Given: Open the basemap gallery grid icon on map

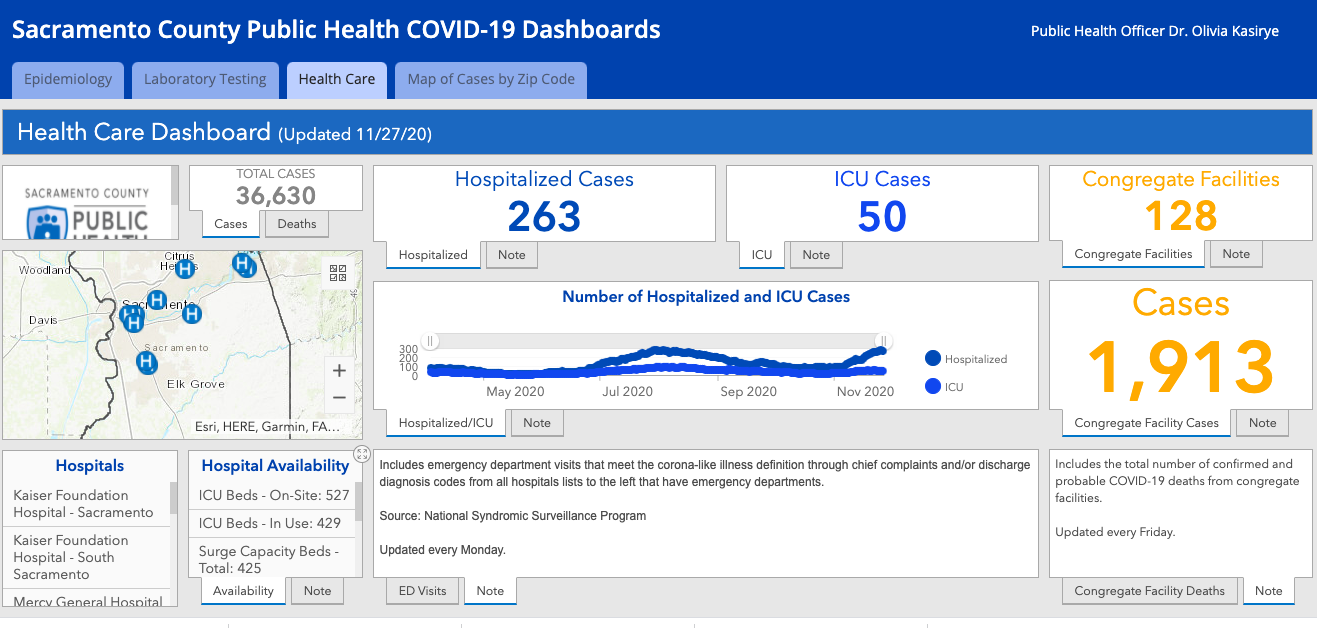Looking at the screenshot, I should click(338, 273).
